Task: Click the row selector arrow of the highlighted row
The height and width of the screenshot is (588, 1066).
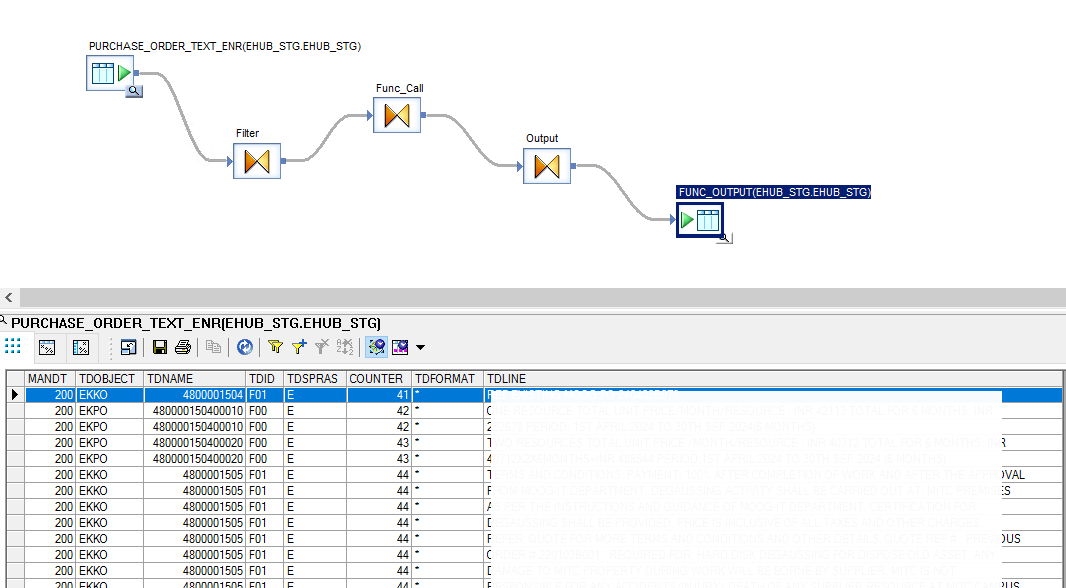Action: click(x=16, y=395)
